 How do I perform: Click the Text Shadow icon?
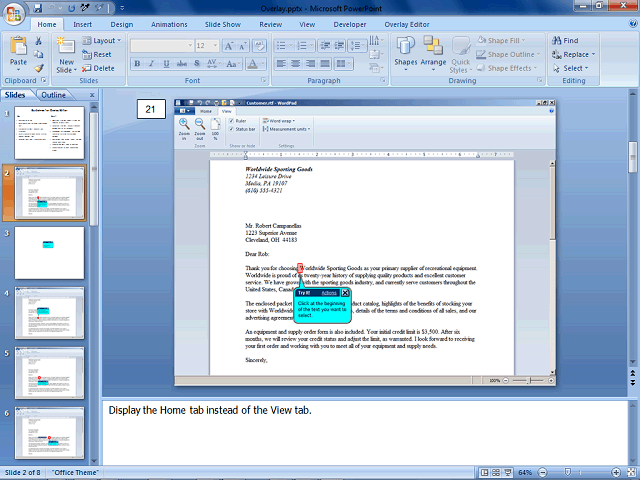(x=197, y=64)
